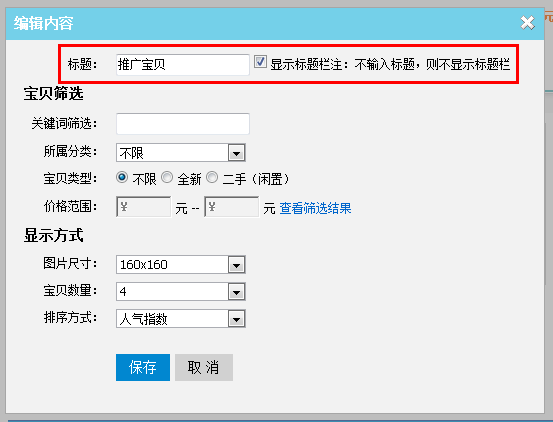Viewport: 553px width, 422px height.
Task: Expand the 排序方式 人气指数 dropdown
Action: pos(236,319)
